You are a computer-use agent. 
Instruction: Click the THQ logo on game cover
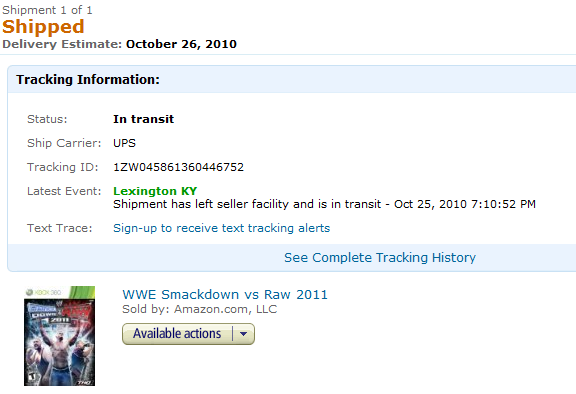coord(85,382)
